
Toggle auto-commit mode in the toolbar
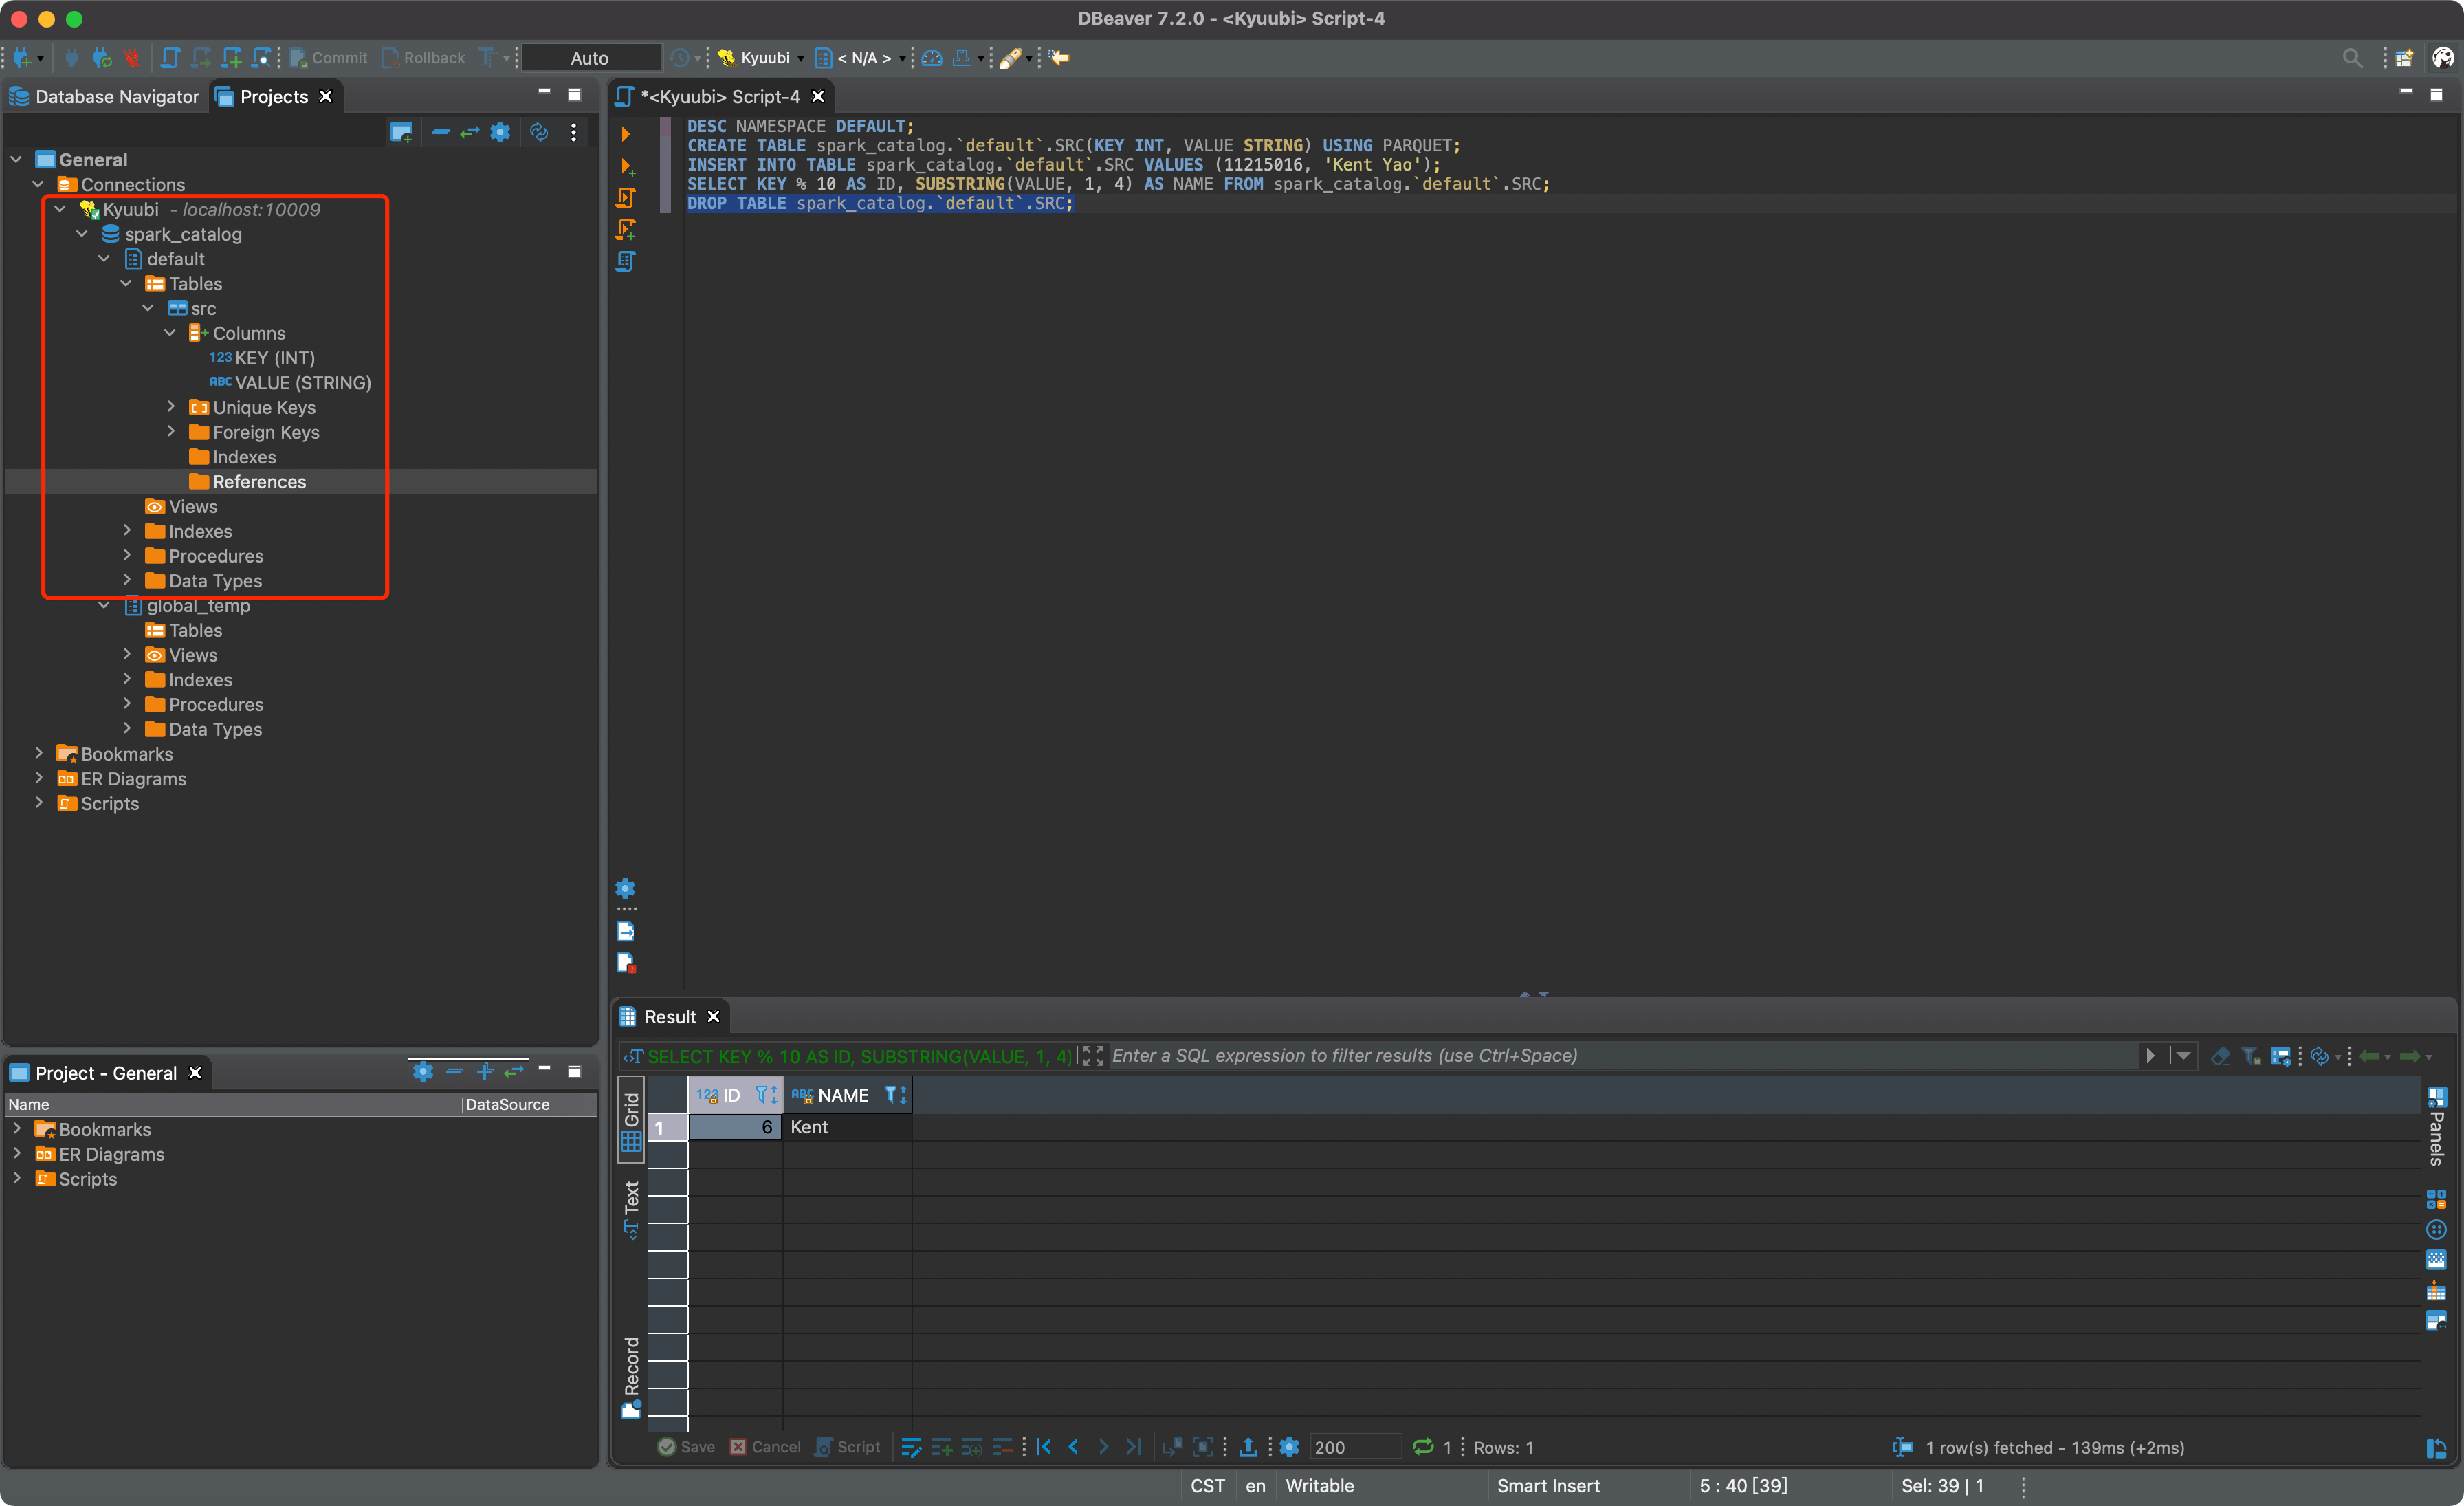click(x=590, y=57)
